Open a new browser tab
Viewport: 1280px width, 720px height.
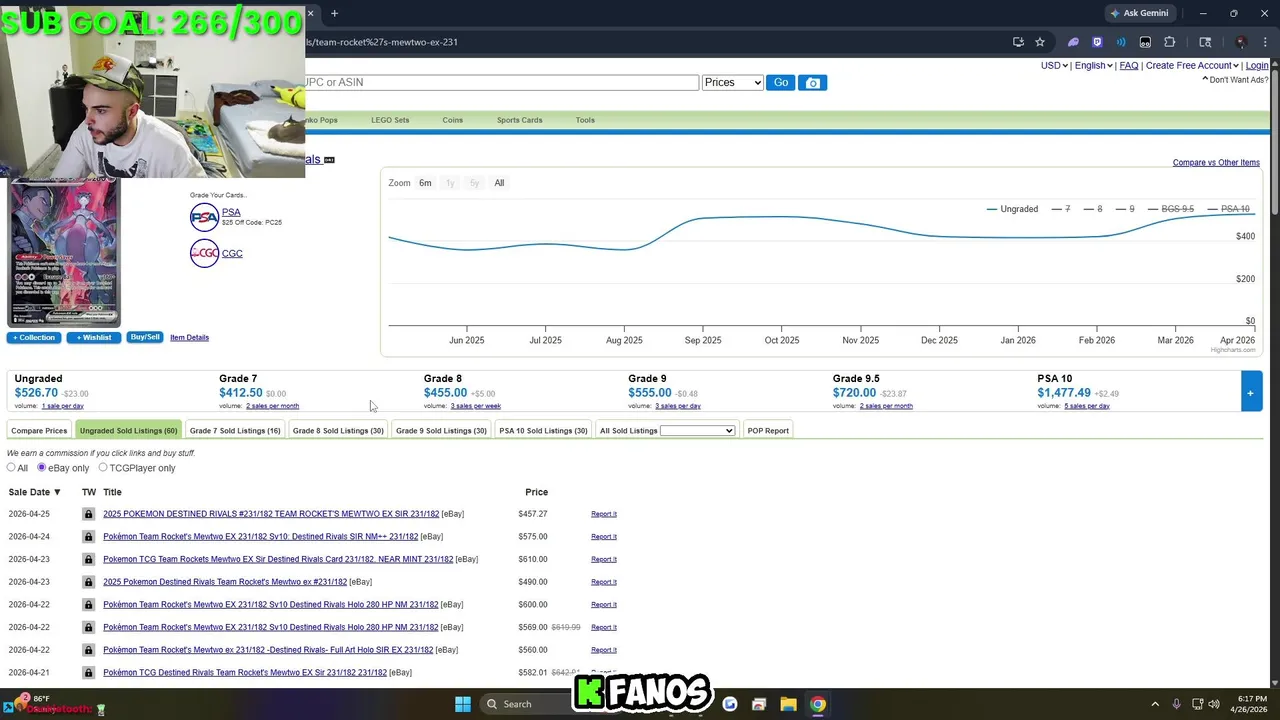pos(334,13)
